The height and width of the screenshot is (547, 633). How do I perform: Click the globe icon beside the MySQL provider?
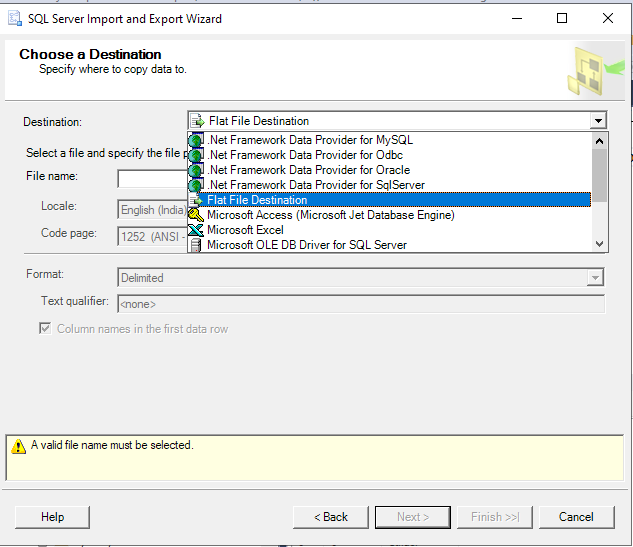[x=196, y=140]
